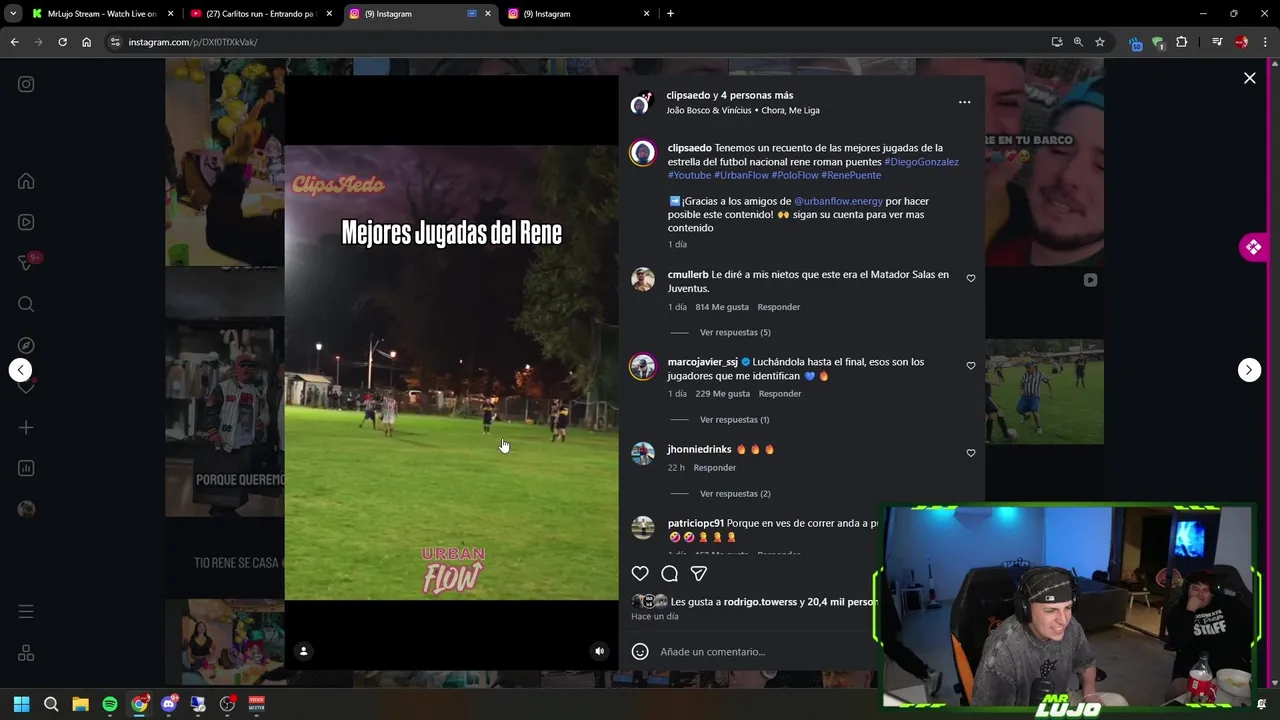This screenshot has height=720, width=1280.
Task: View likes from rodrigo.towerss and others
Action: (x=774, y=602)
